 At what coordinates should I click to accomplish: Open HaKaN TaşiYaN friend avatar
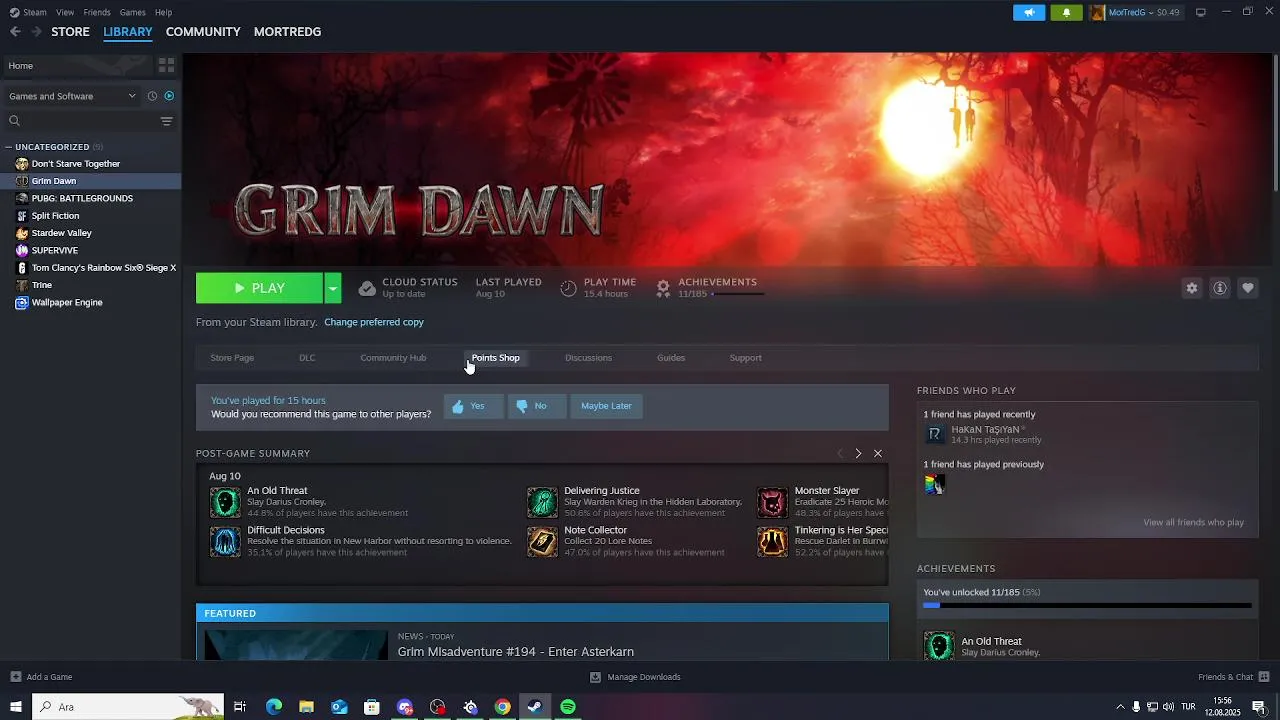point(935,434)
